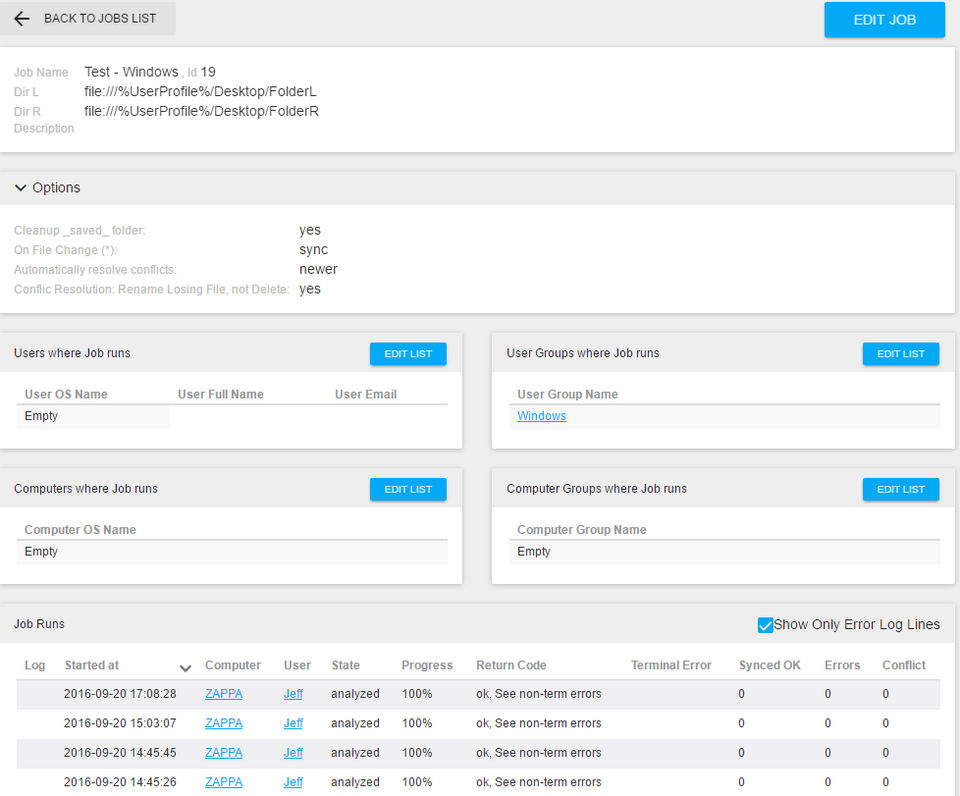
Task: Click the User Full Name header
Action: (x=220, y=394)
